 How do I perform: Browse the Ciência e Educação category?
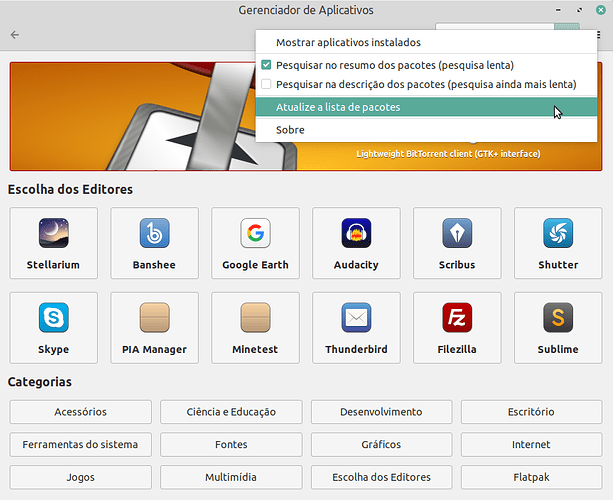[x=231, y=412]
